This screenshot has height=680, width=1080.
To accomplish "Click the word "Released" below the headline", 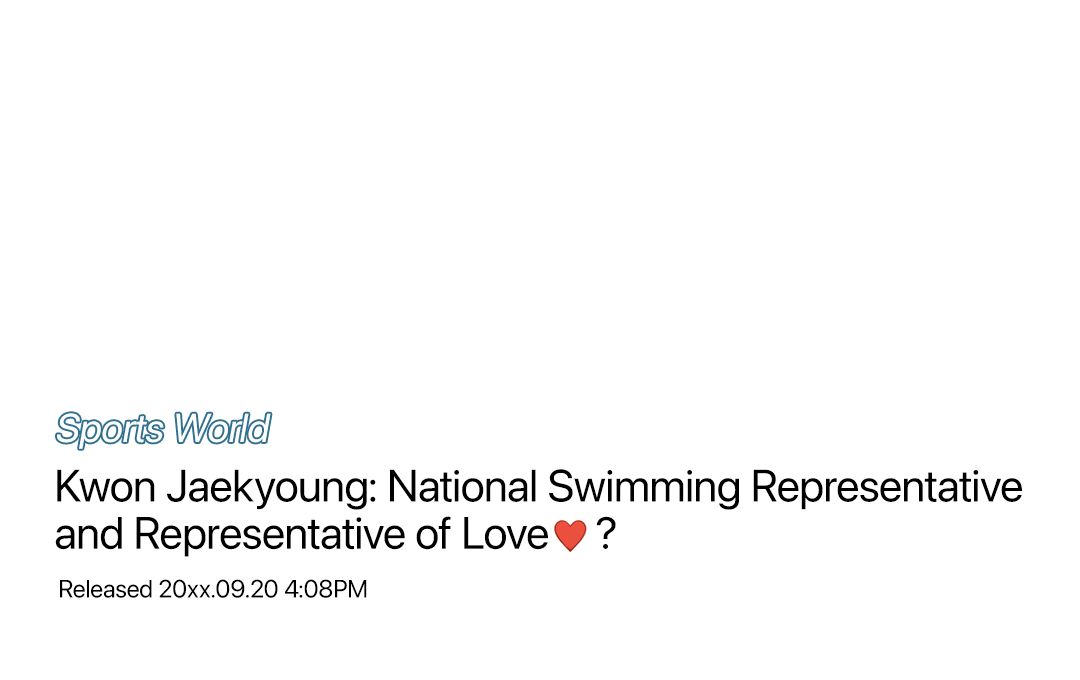I will 104,590.
